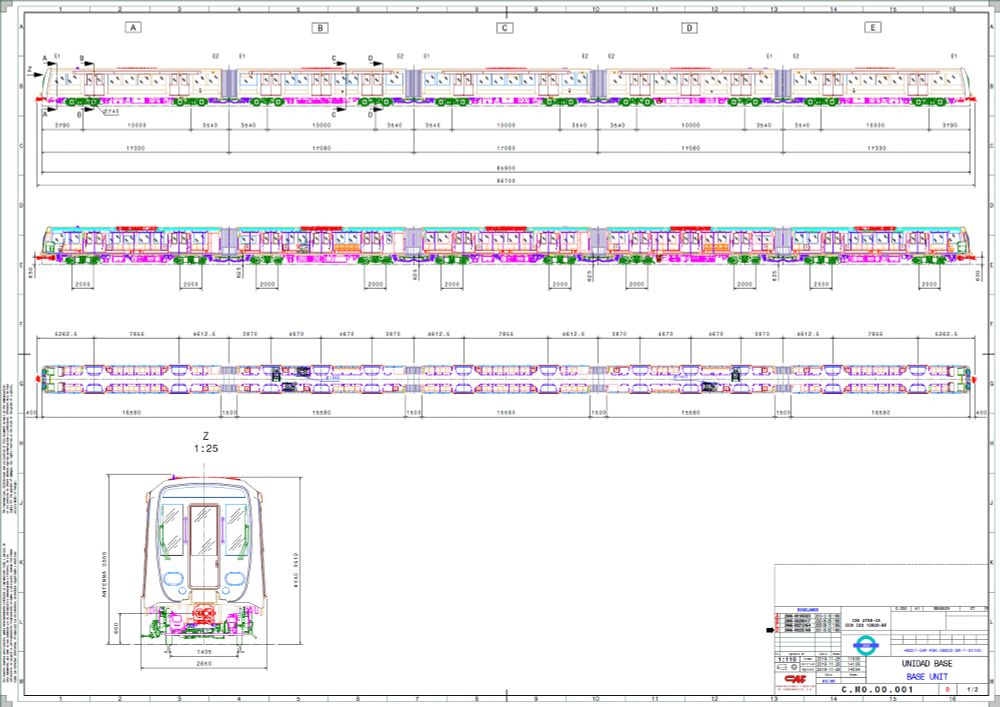
Task: Click the top section arrow labeled C
Action: 339,62
